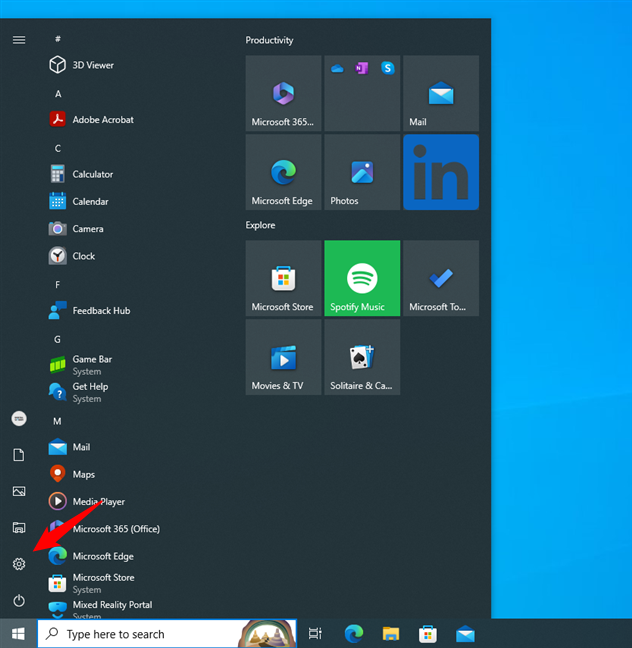This screenshot has width=632, height=648.
Task: Click the search highlights image in search box
Action: pos(267,634)
